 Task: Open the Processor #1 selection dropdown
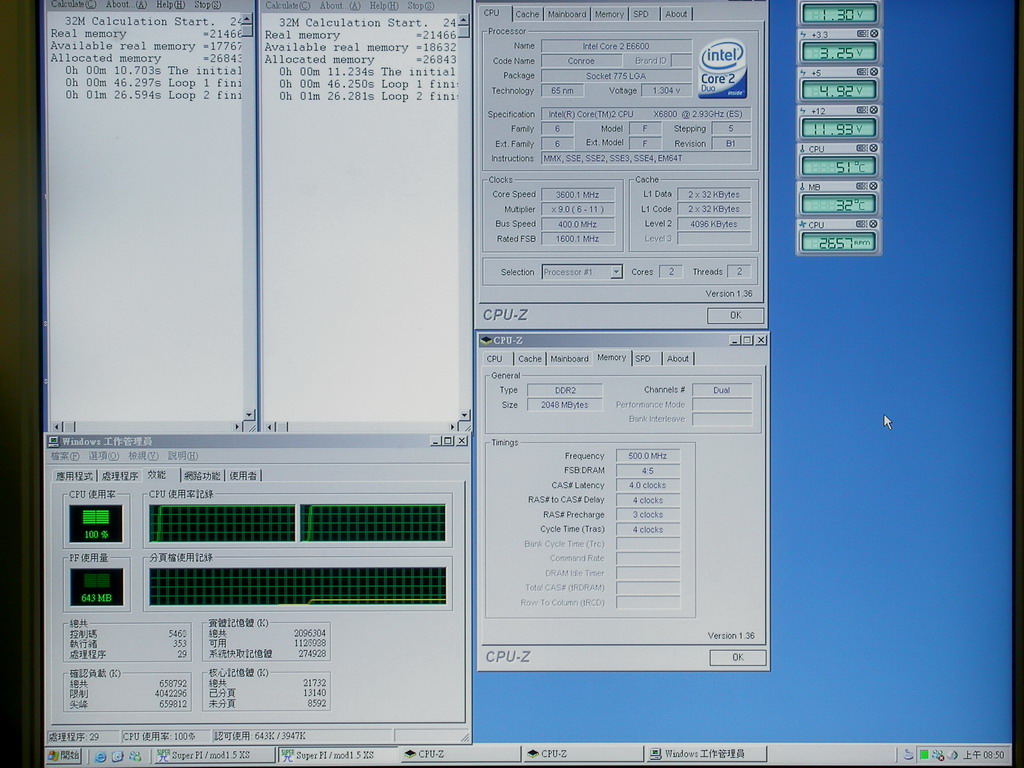tap(616, 272)
